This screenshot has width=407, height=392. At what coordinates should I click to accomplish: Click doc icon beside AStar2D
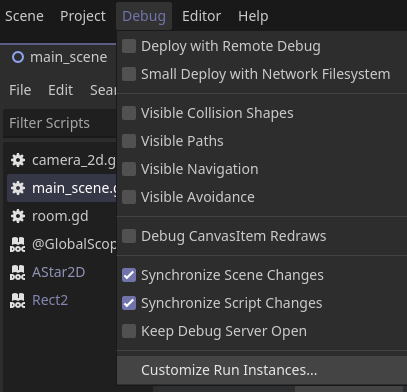coord(18,273)
